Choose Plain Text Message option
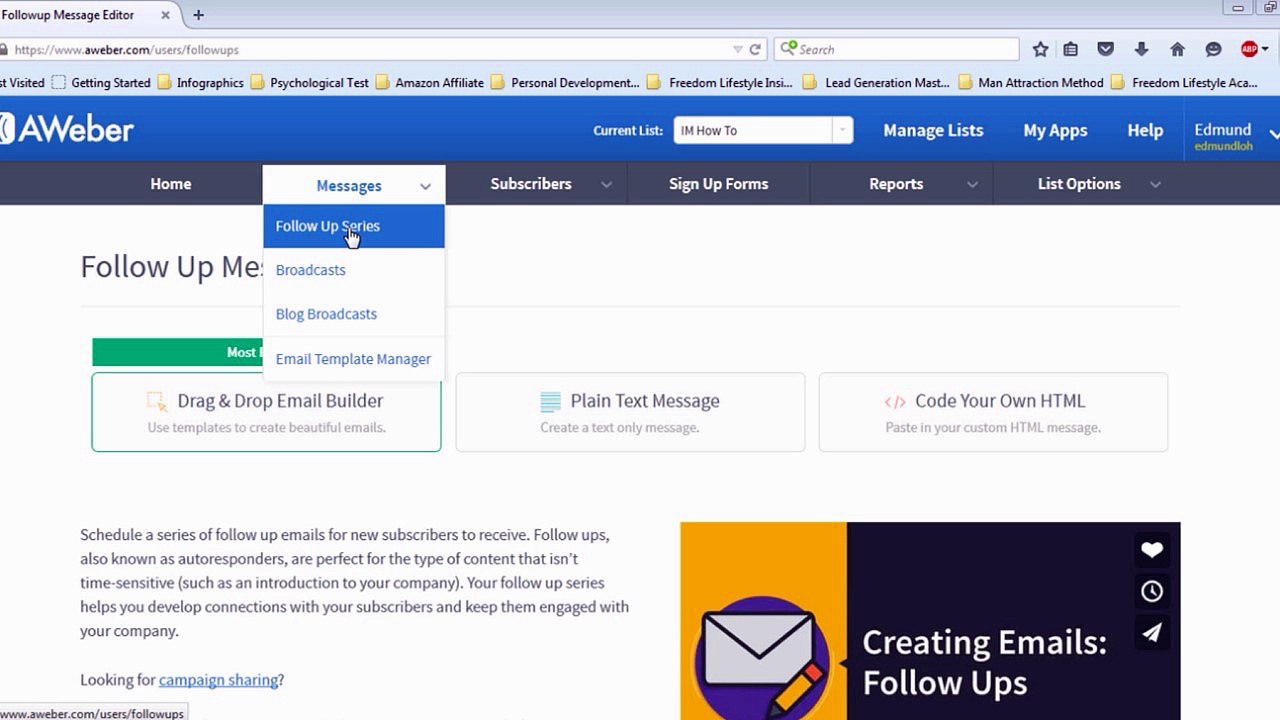The image size is (1280, 720). [630, 412]
